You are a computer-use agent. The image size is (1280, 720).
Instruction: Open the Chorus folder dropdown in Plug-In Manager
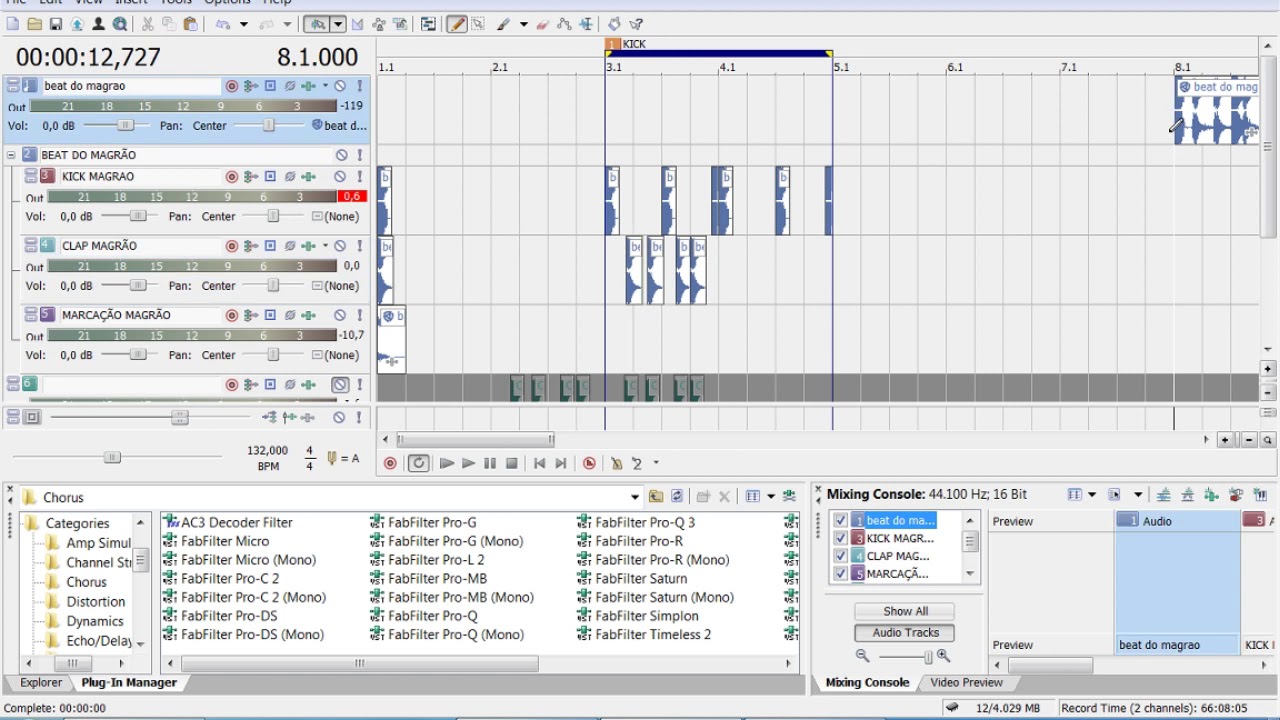(635, 497)
